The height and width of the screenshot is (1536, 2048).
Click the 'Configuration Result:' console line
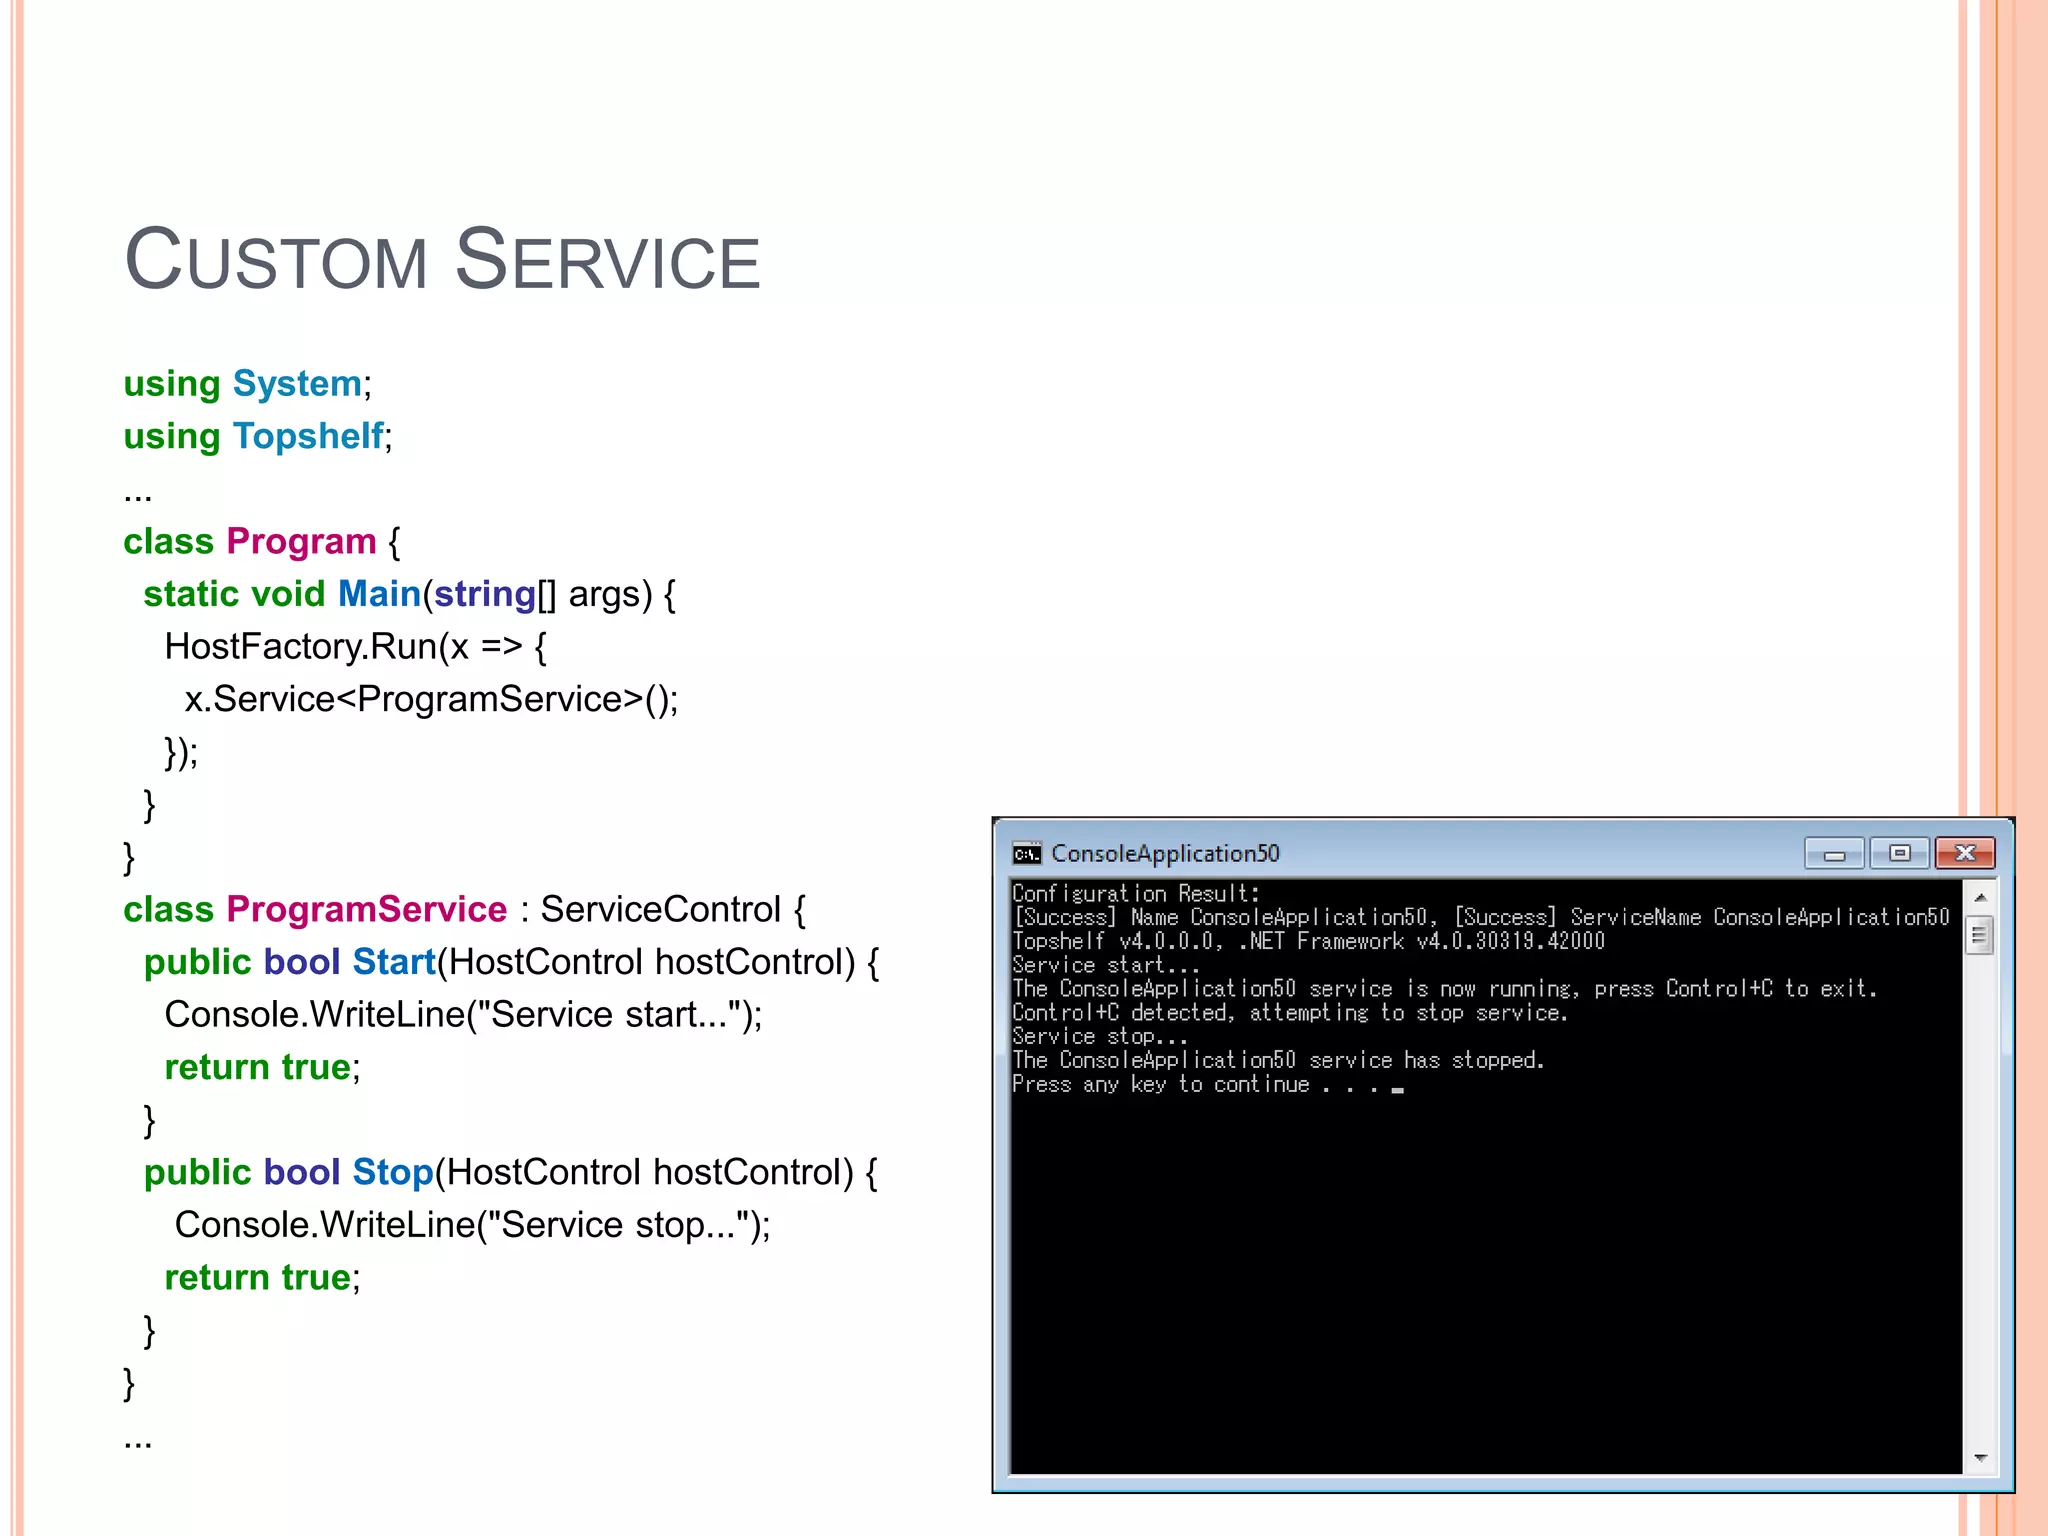[1135, 893]
